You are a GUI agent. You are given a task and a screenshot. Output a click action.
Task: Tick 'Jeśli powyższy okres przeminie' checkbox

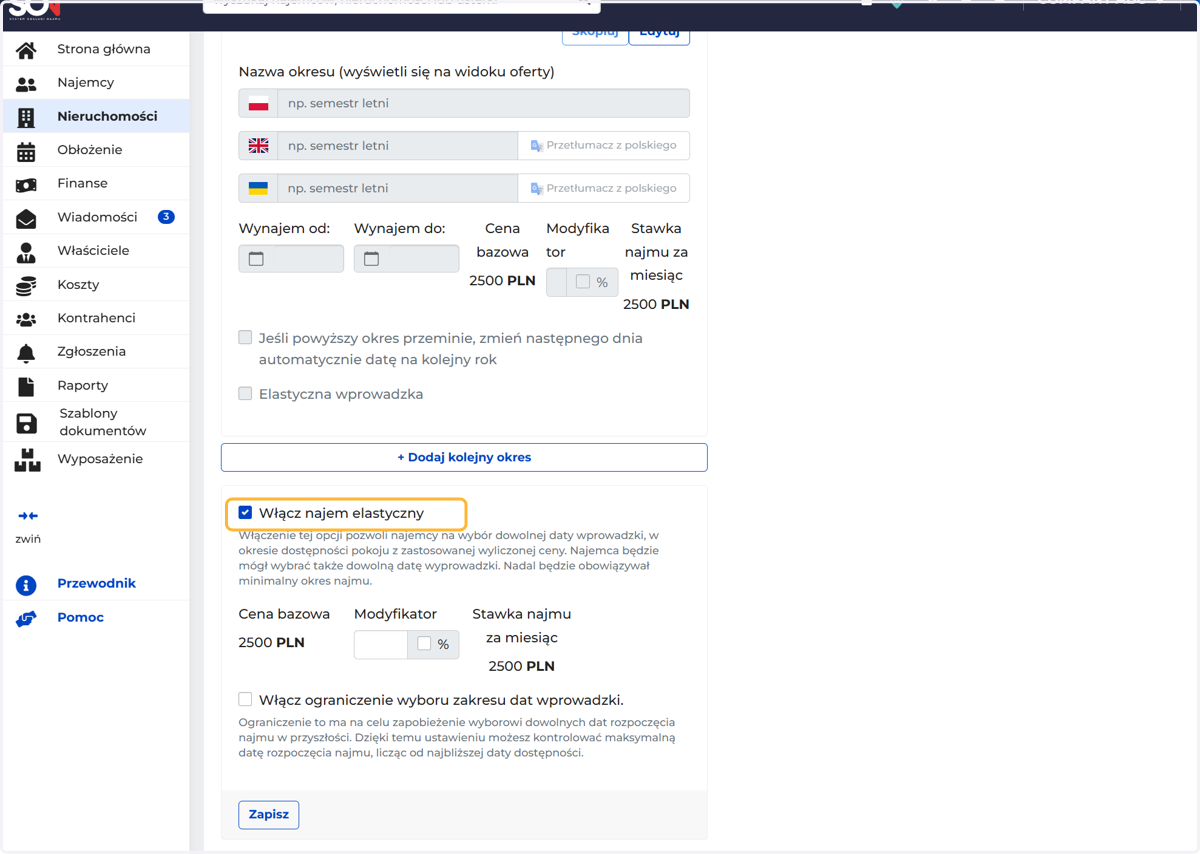245,338
